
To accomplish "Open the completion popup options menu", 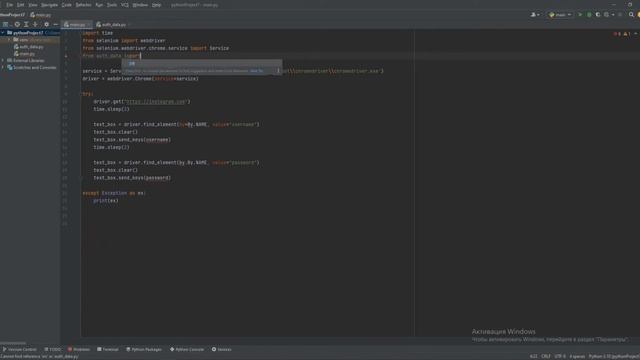I will pos(278,71).
